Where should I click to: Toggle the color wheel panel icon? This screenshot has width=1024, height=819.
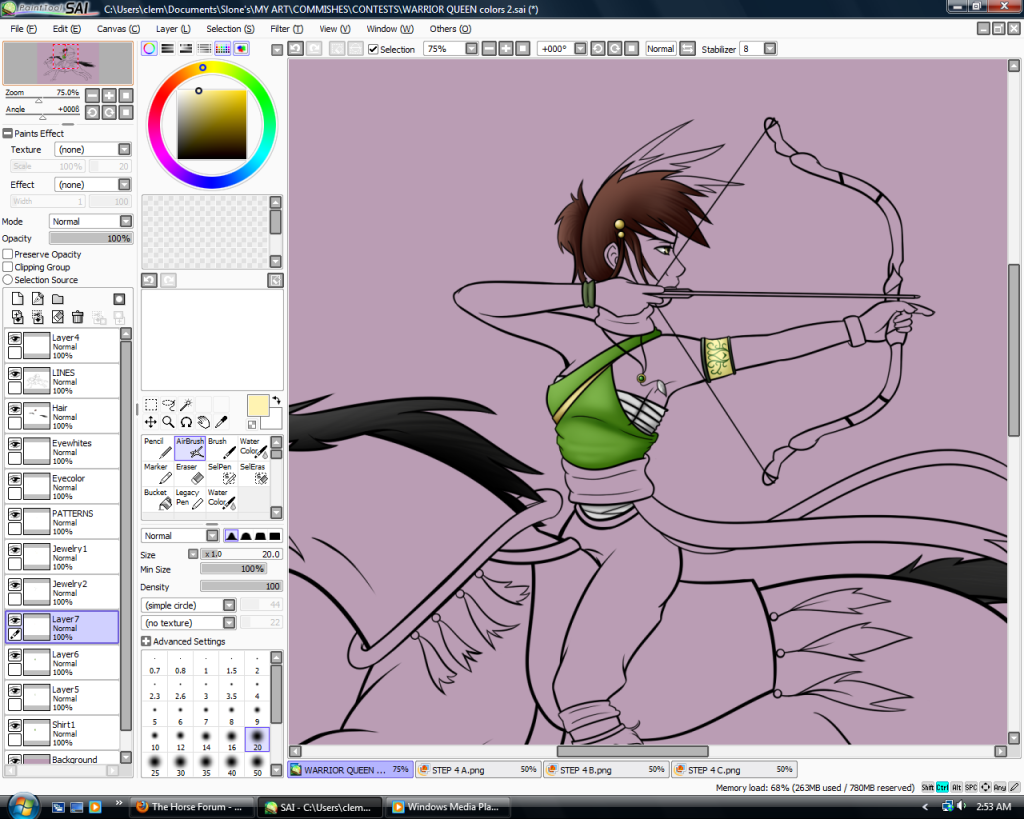[x=150, y=48]
